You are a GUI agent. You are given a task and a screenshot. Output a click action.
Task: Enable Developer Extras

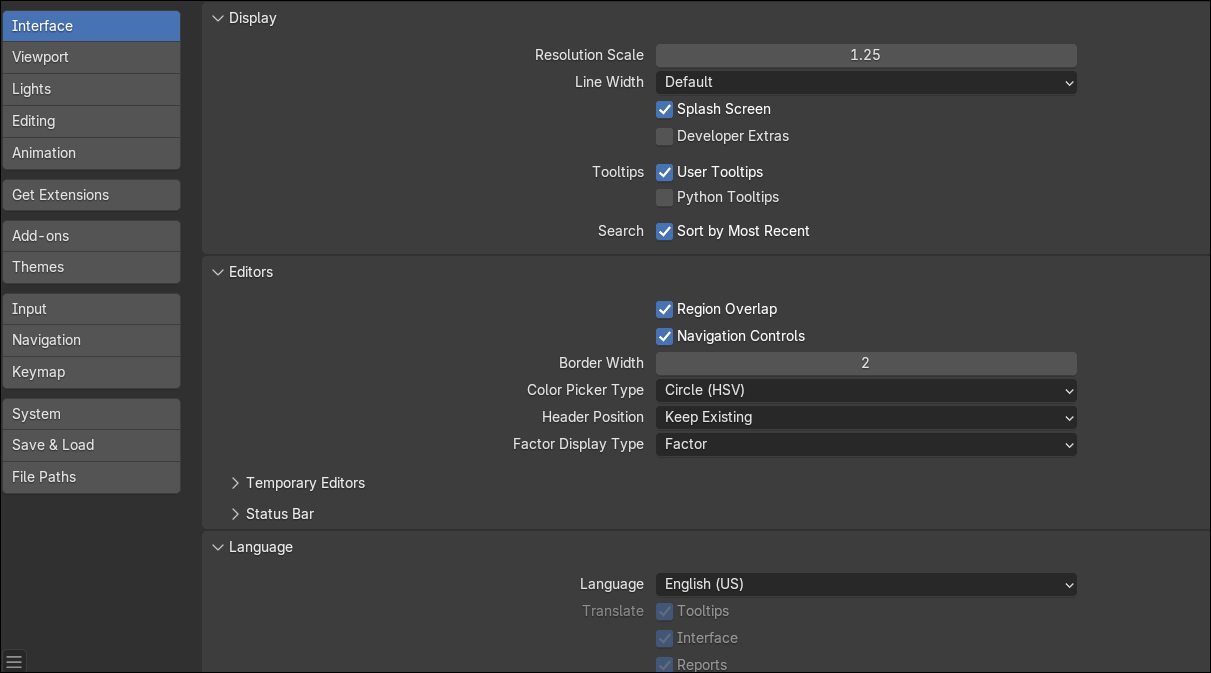tap(665, 136)
